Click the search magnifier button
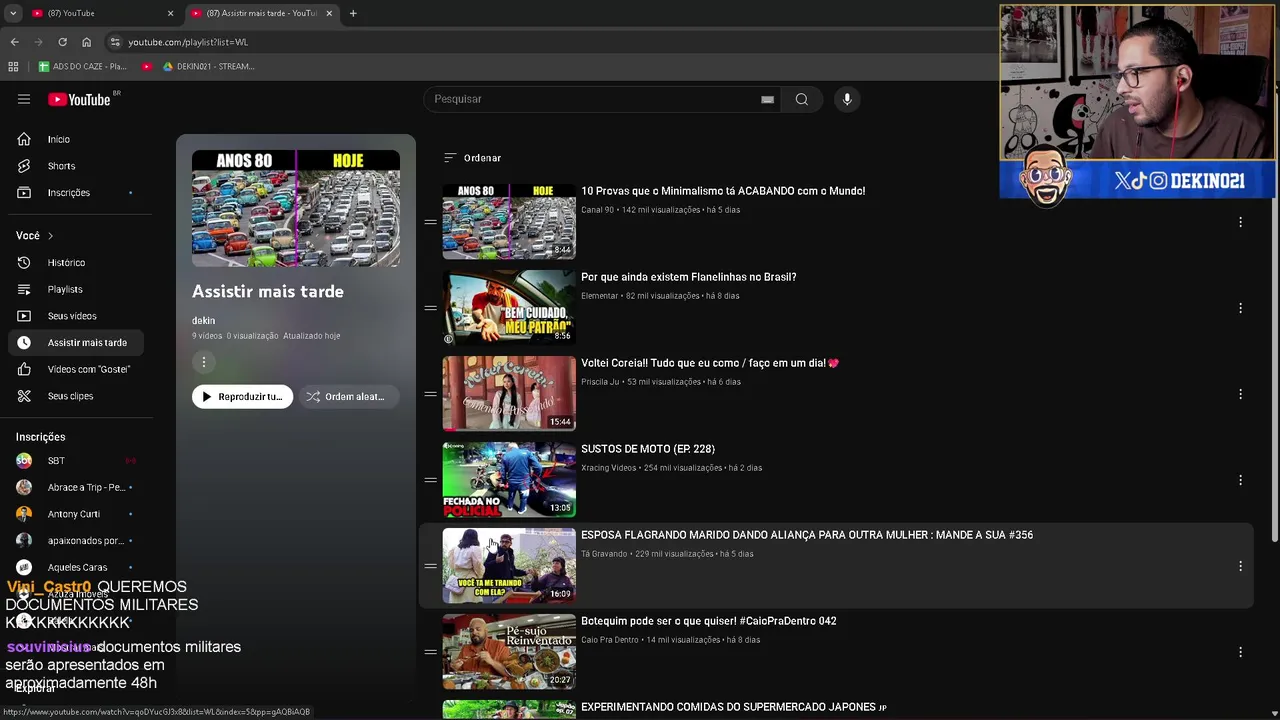Image resolution: width=1280 pixels, height=720 pixels. (x=801, y=99)
